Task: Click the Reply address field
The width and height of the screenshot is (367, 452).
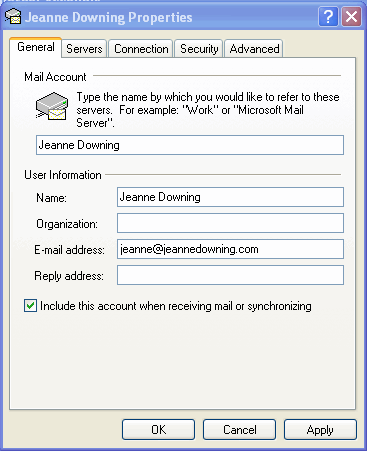Action: click(230, 275)
